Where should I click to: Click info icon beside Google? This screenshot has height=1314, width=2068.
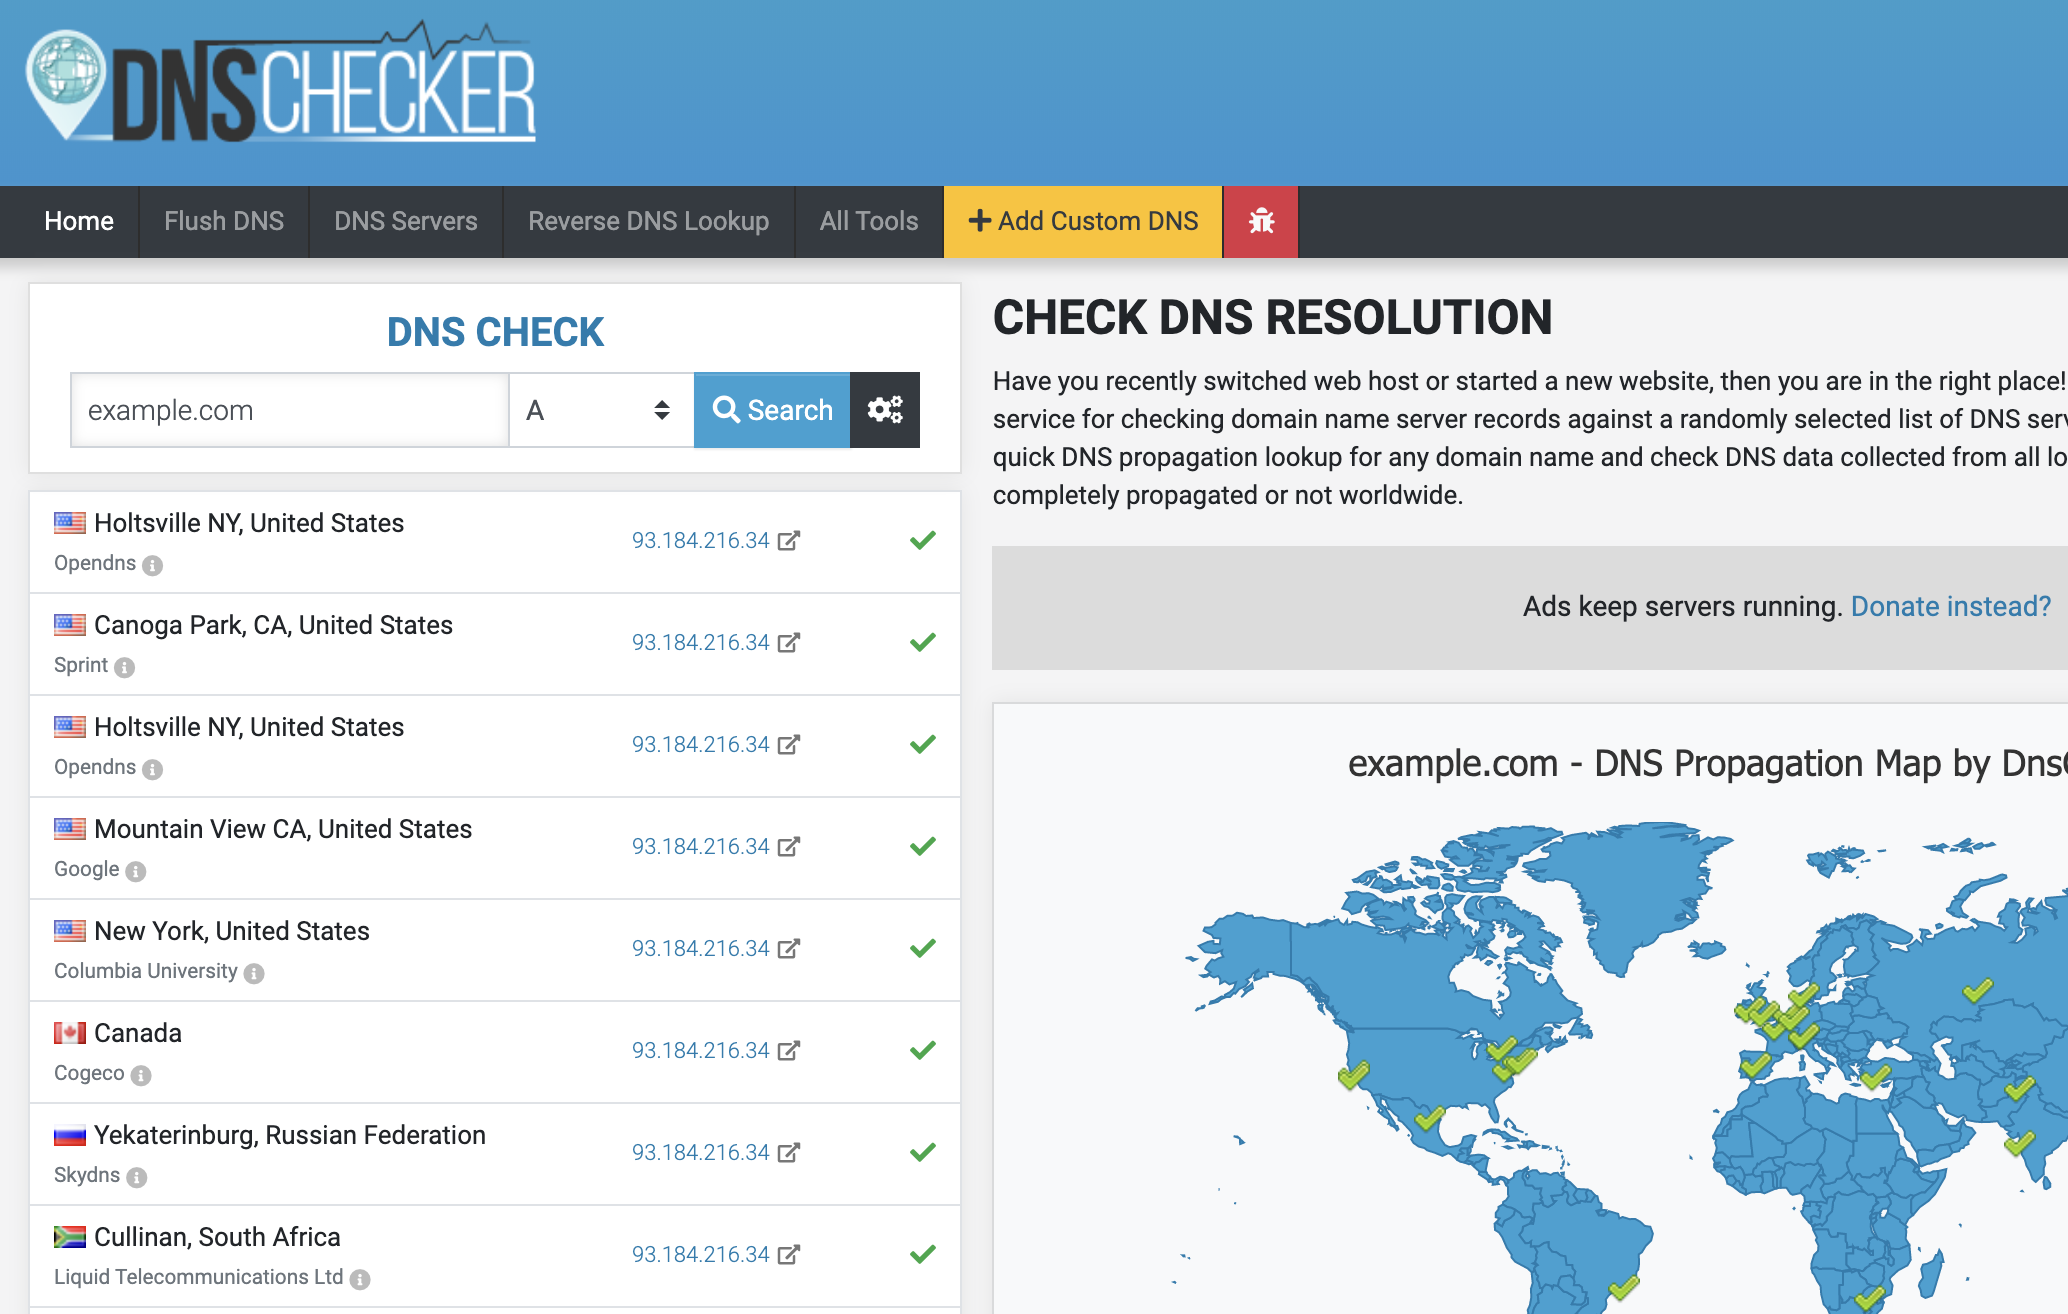click(136, 871)
